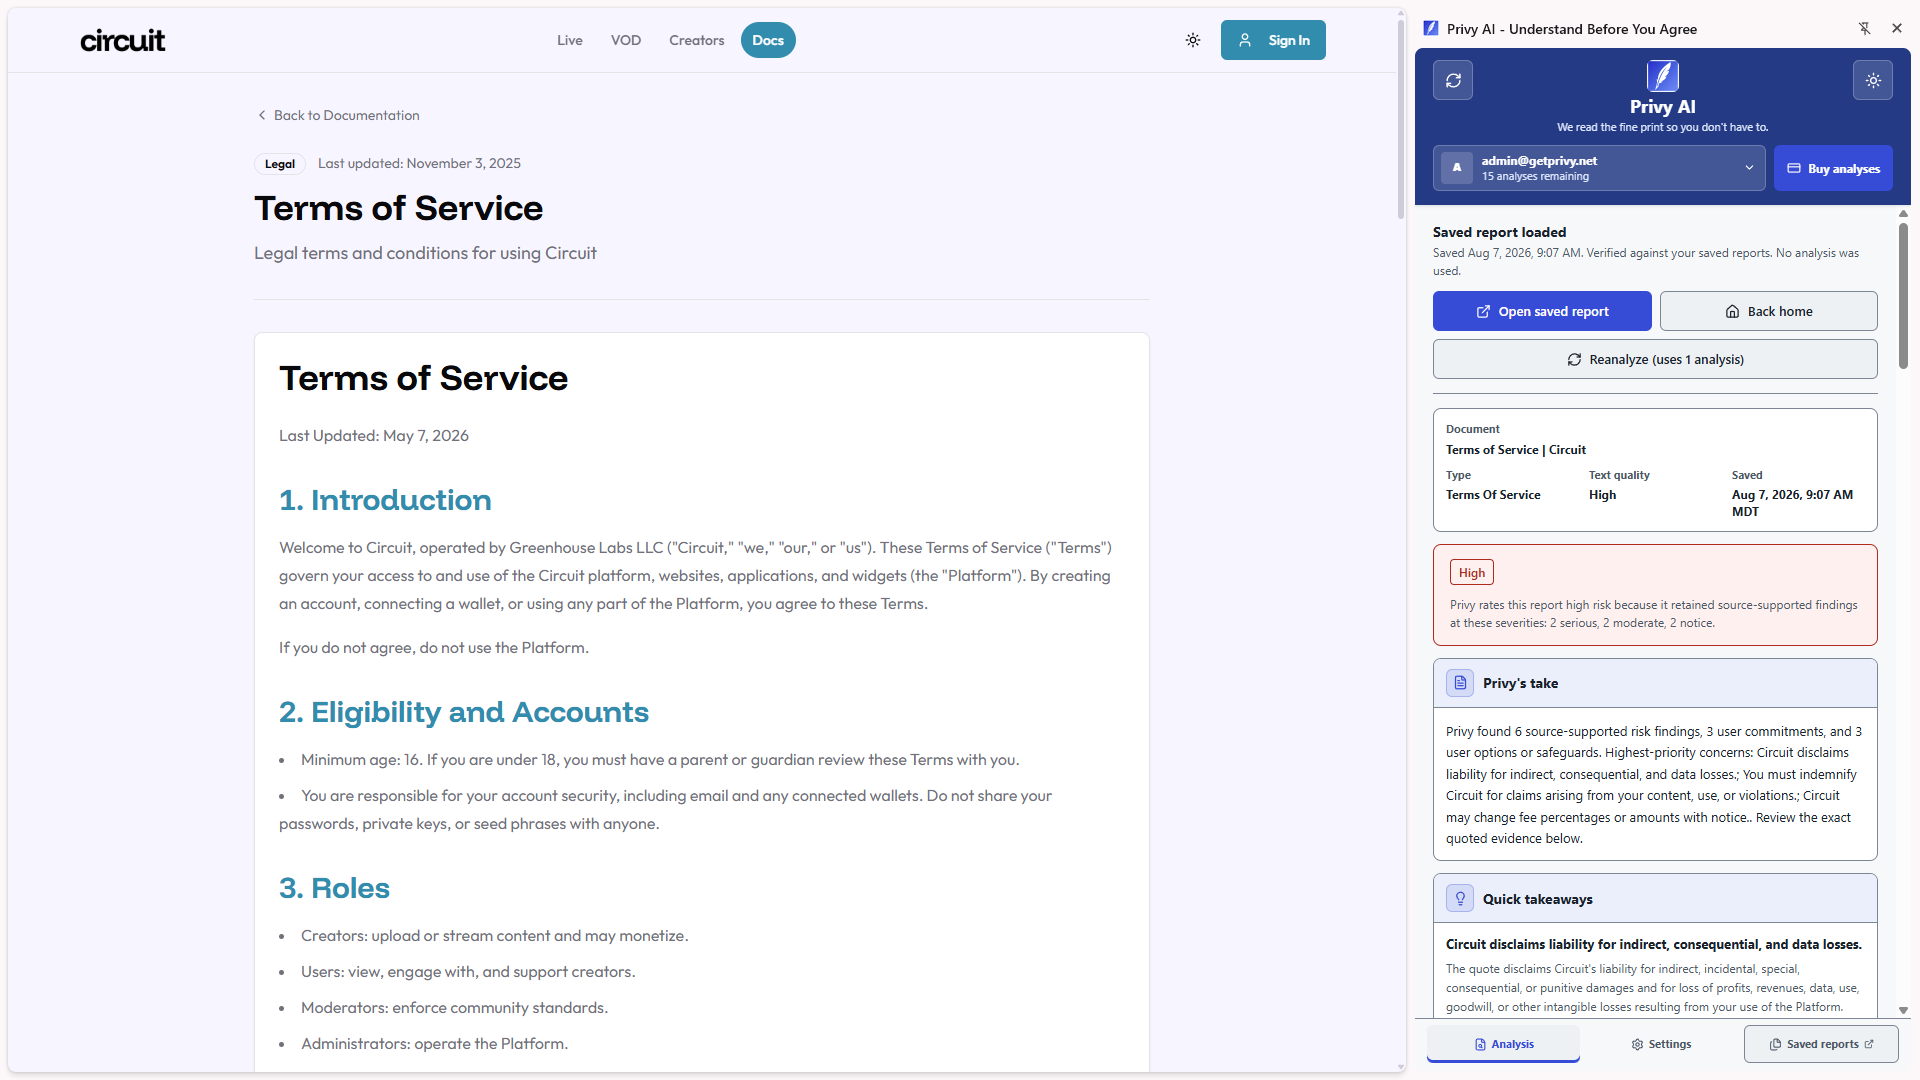
Task: Toggle the website light/dark theme sun icon
Action: [1193, 40]
